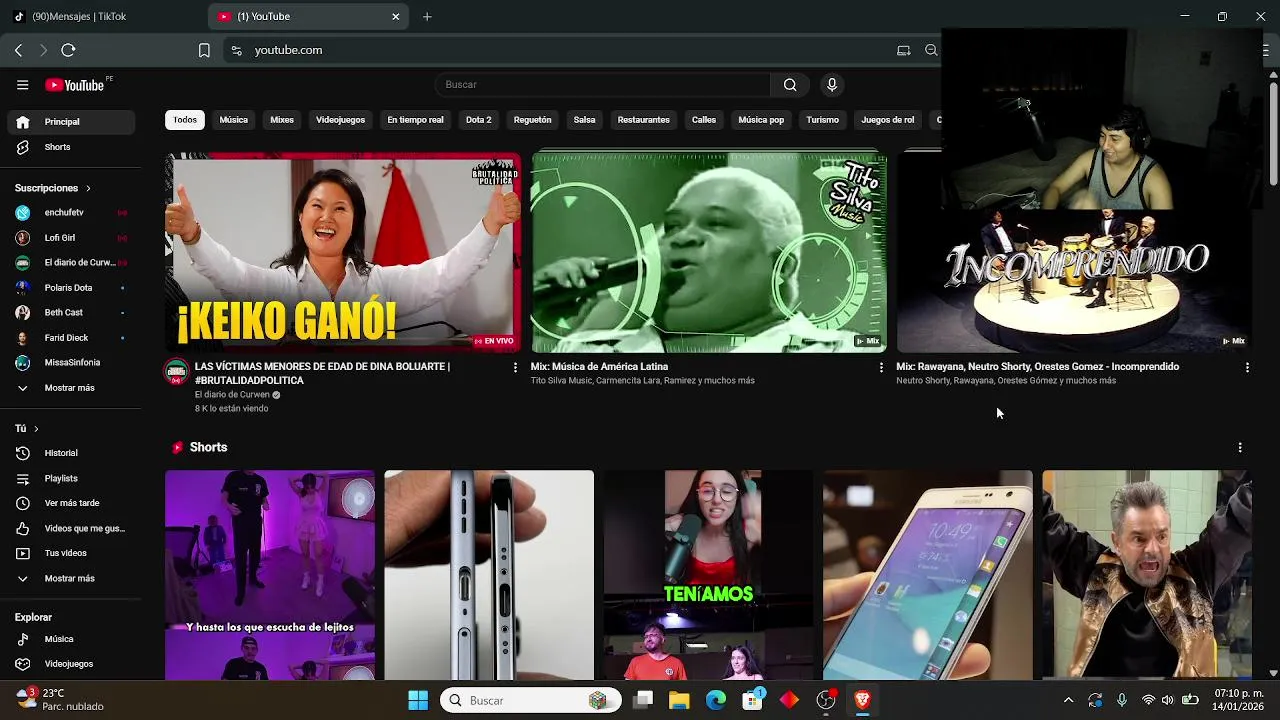The width and height of the screenshot is (1280, 720).
Task: Click Brave browser taskbar icon
Action: pyautogui.click(x=862, y=700)
